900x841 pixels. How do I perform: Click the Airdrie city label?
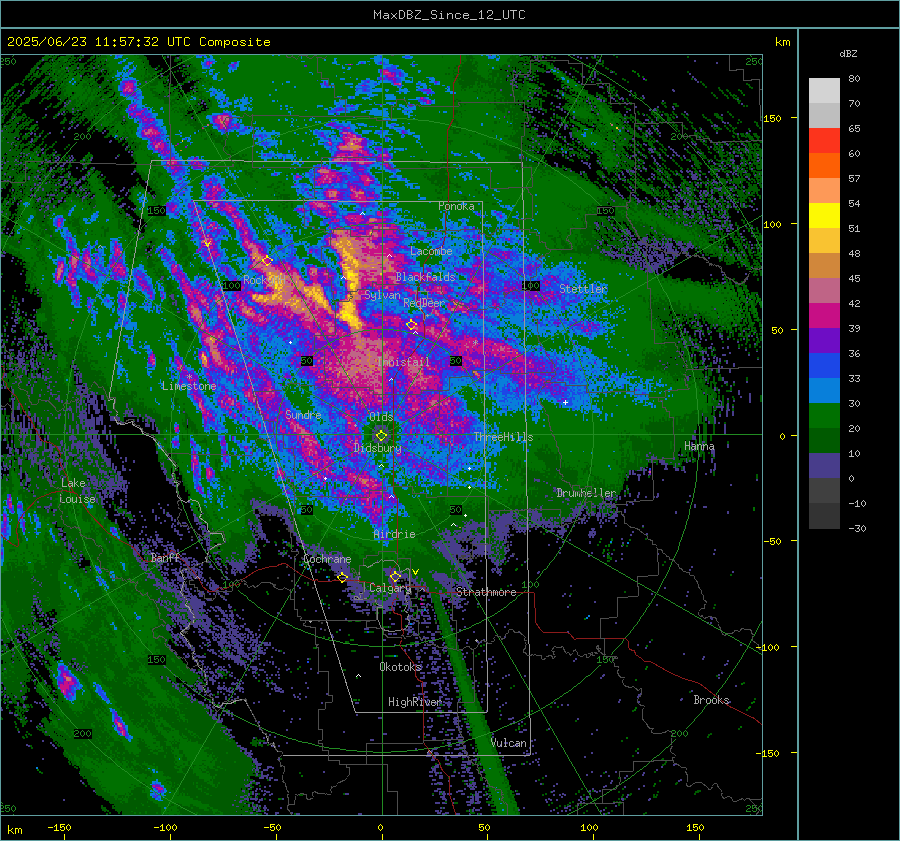[x=394, y=534]
